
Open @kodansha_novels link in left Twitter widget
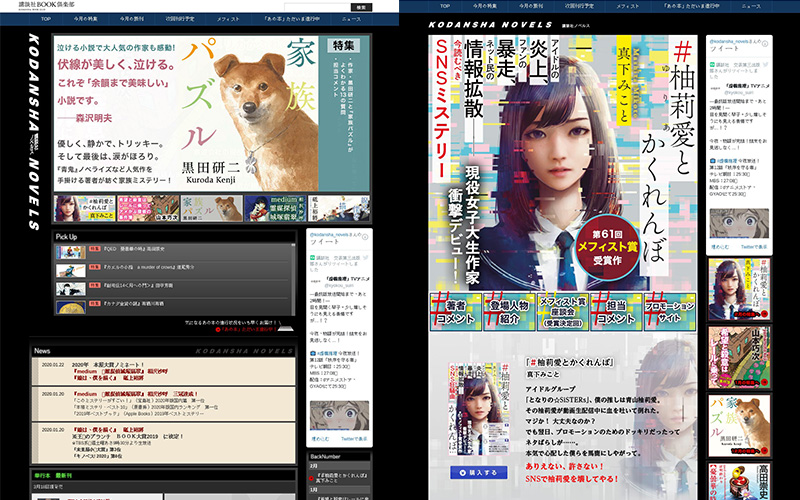[x=330, y=235]
